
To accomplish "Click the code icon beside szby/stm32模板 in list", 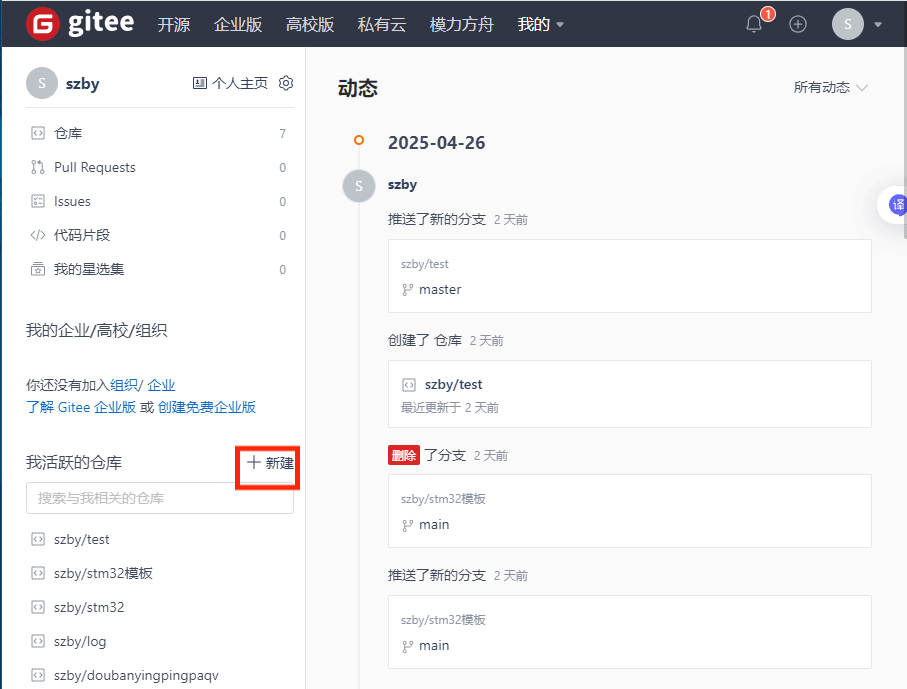I will coord(38,574).
